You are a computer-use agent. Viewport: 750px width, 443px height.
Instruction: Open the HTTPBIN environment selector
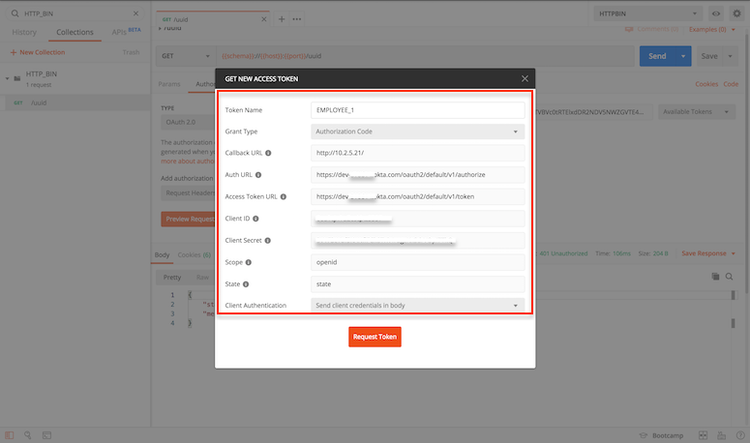pyautogui.click(x=648, y=13)
